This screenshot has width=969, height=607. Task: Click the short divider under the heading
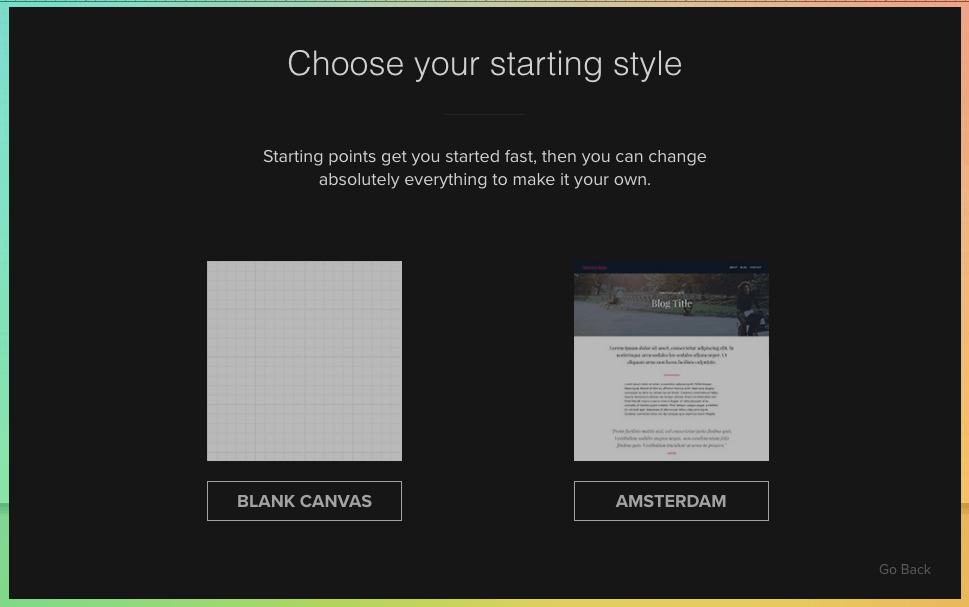pyautogui.click(x=484, y=114)
